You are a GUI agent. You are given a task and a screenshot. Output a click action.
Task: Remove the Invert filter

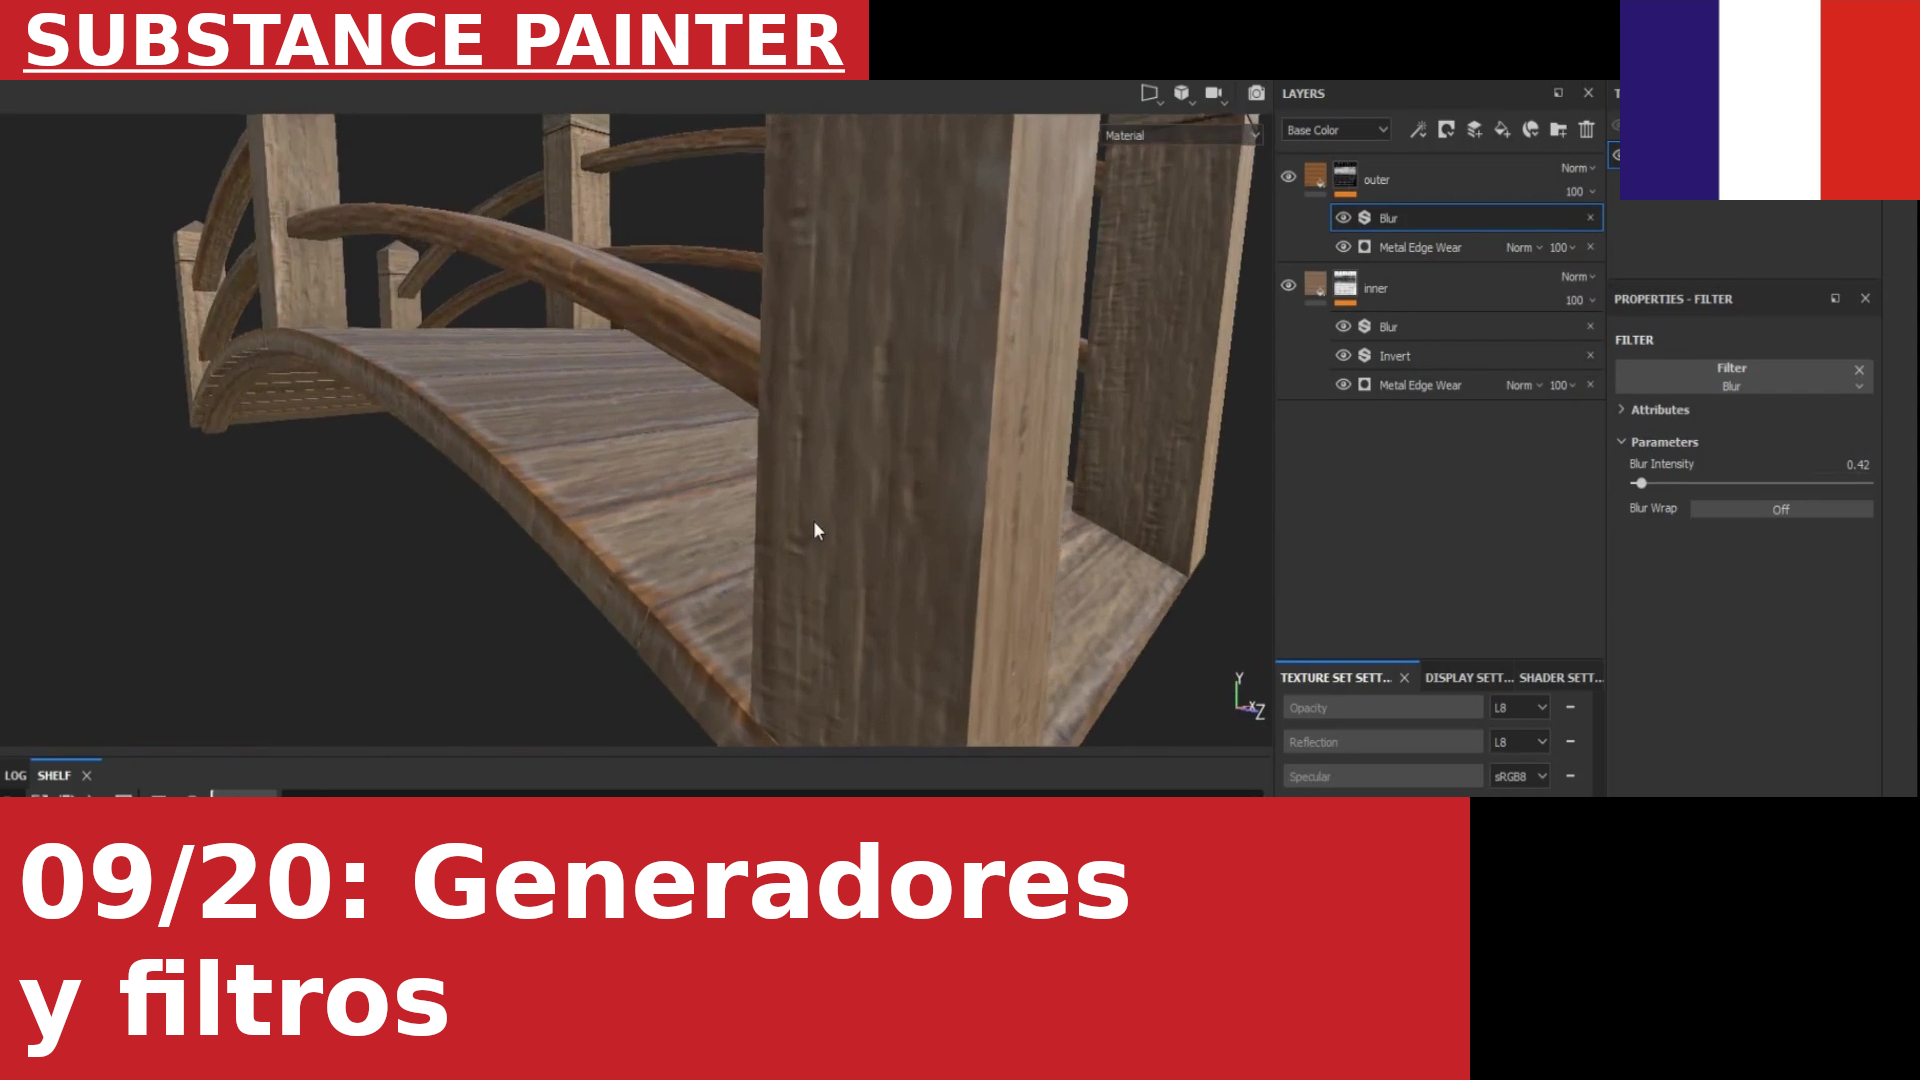coord(1590,355)
